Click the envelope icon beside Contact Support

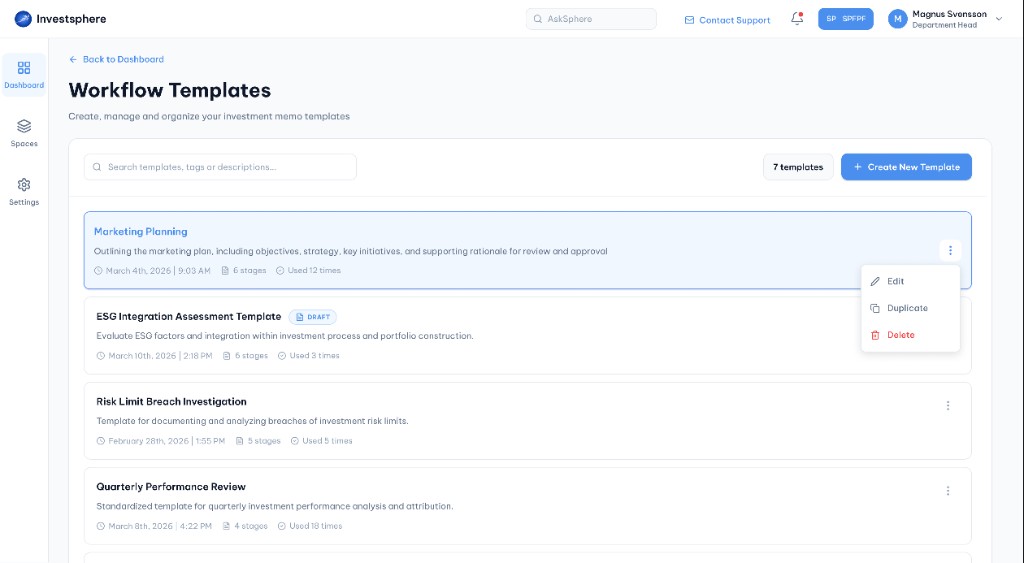click(689, 20)
